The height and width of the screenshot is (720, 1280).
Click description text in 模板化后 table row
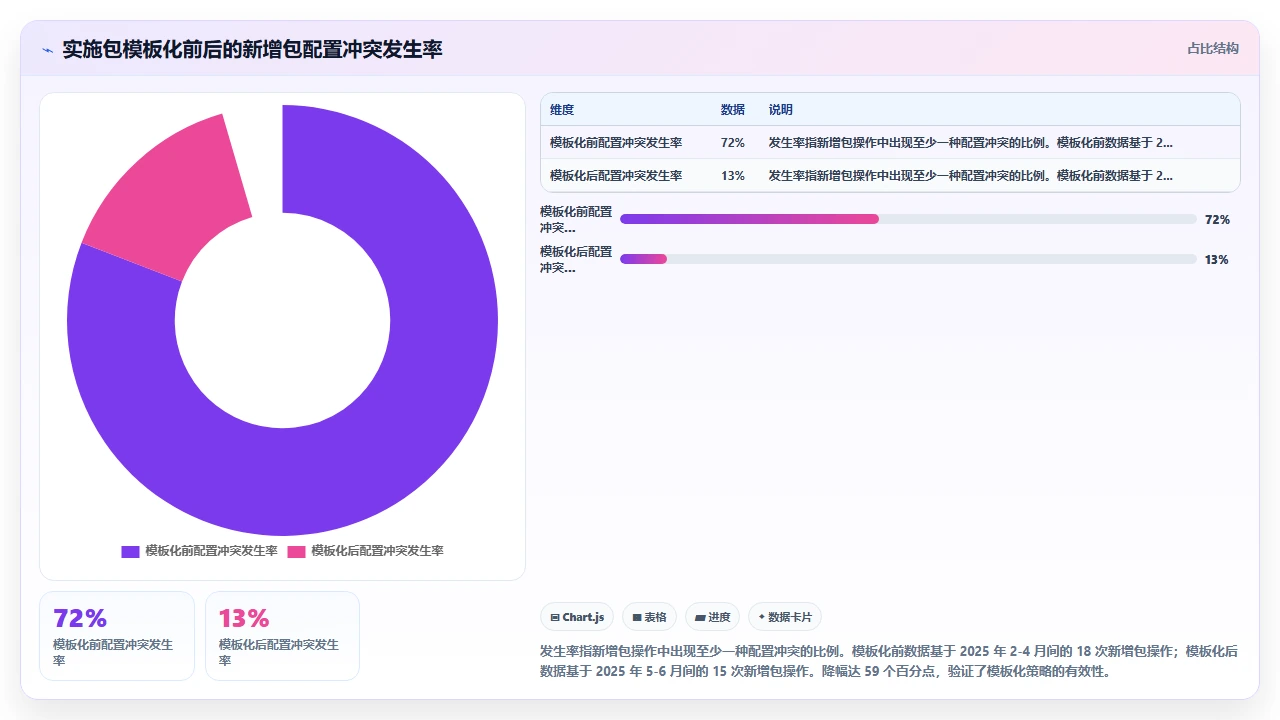point(971,176)
